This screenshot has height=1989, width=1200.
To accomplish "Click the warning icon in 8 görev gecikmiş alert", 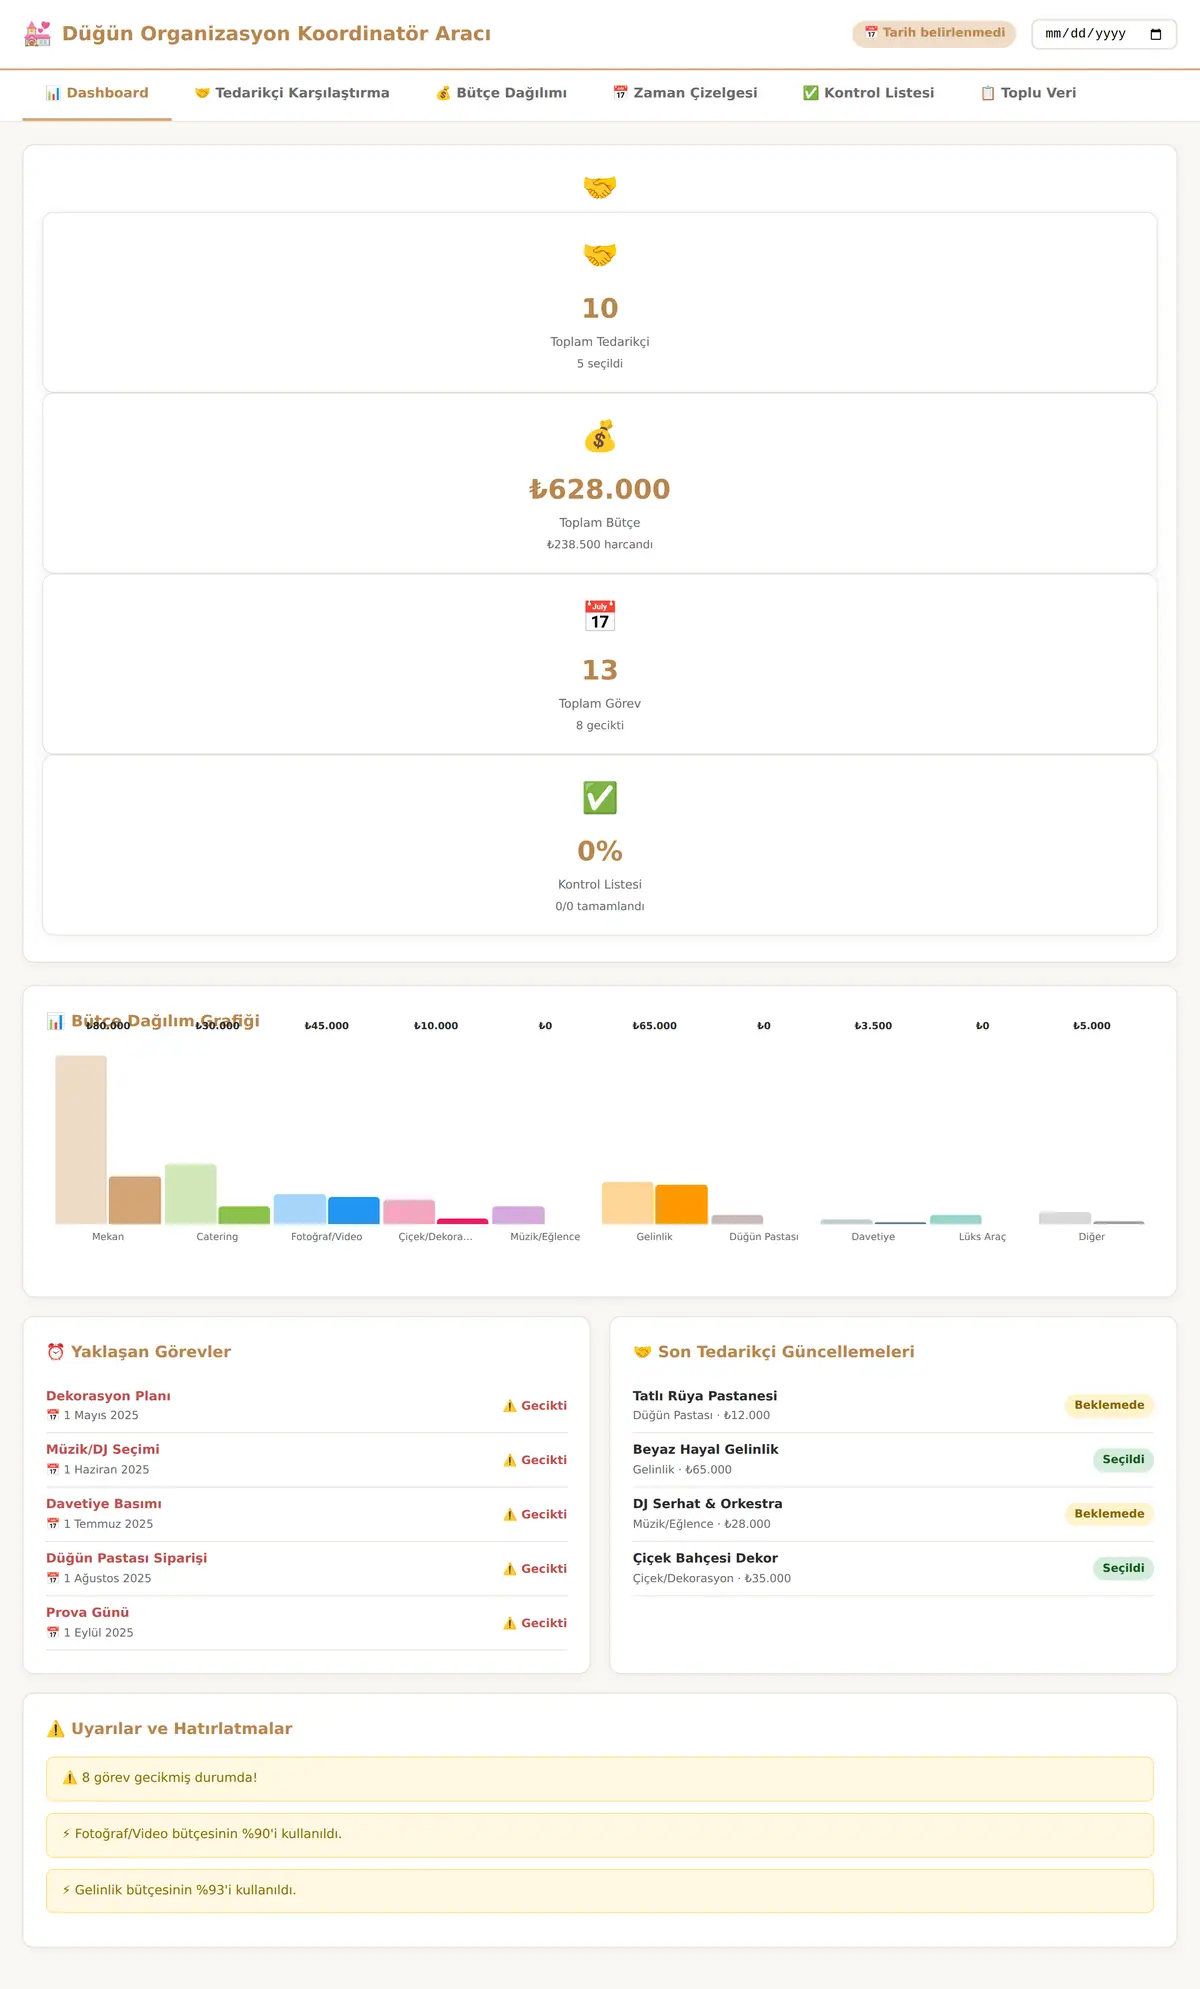I will tap(70, 1778).
